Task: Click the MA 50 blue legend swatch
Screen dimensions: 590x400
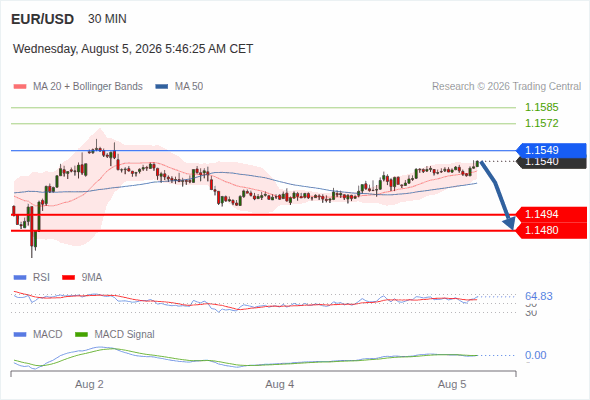Action: click(162, 87)
